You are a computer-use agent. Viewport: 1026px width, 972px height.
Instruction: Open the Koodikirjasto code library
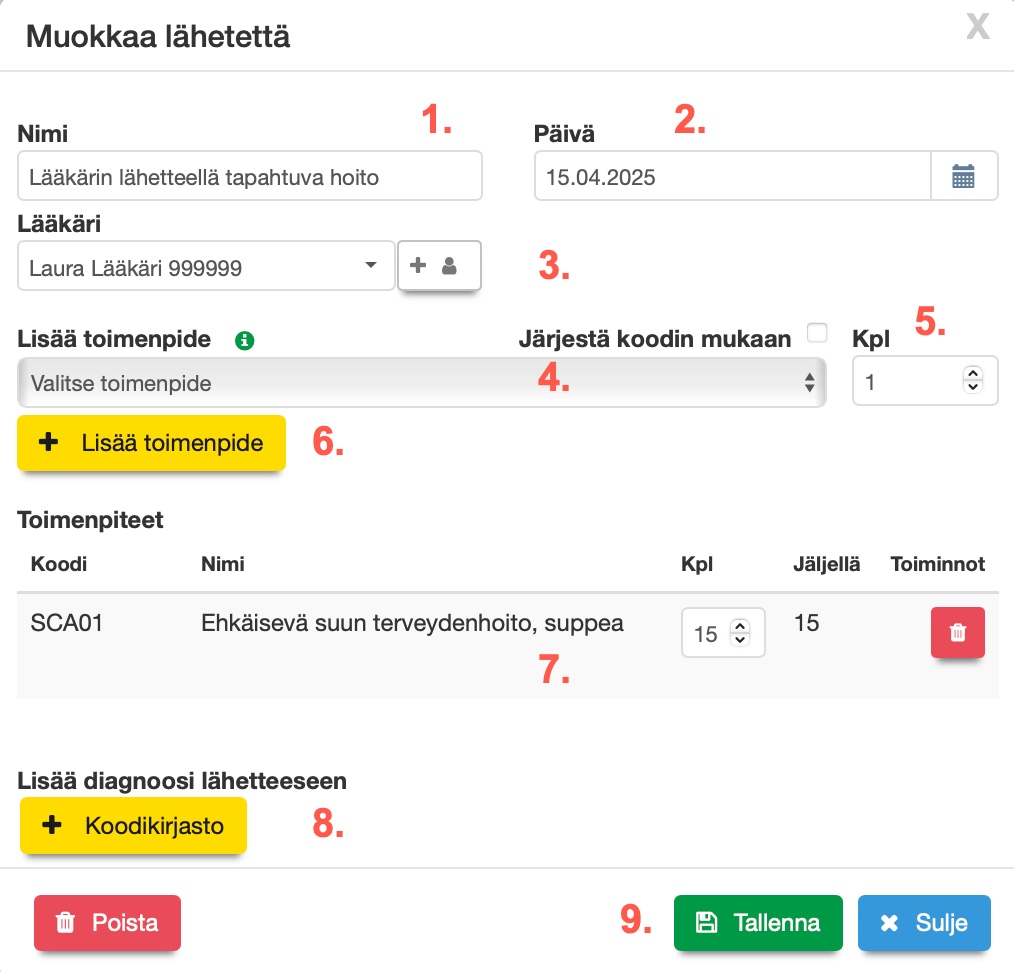pyautogui.click(x=133, y=826)
